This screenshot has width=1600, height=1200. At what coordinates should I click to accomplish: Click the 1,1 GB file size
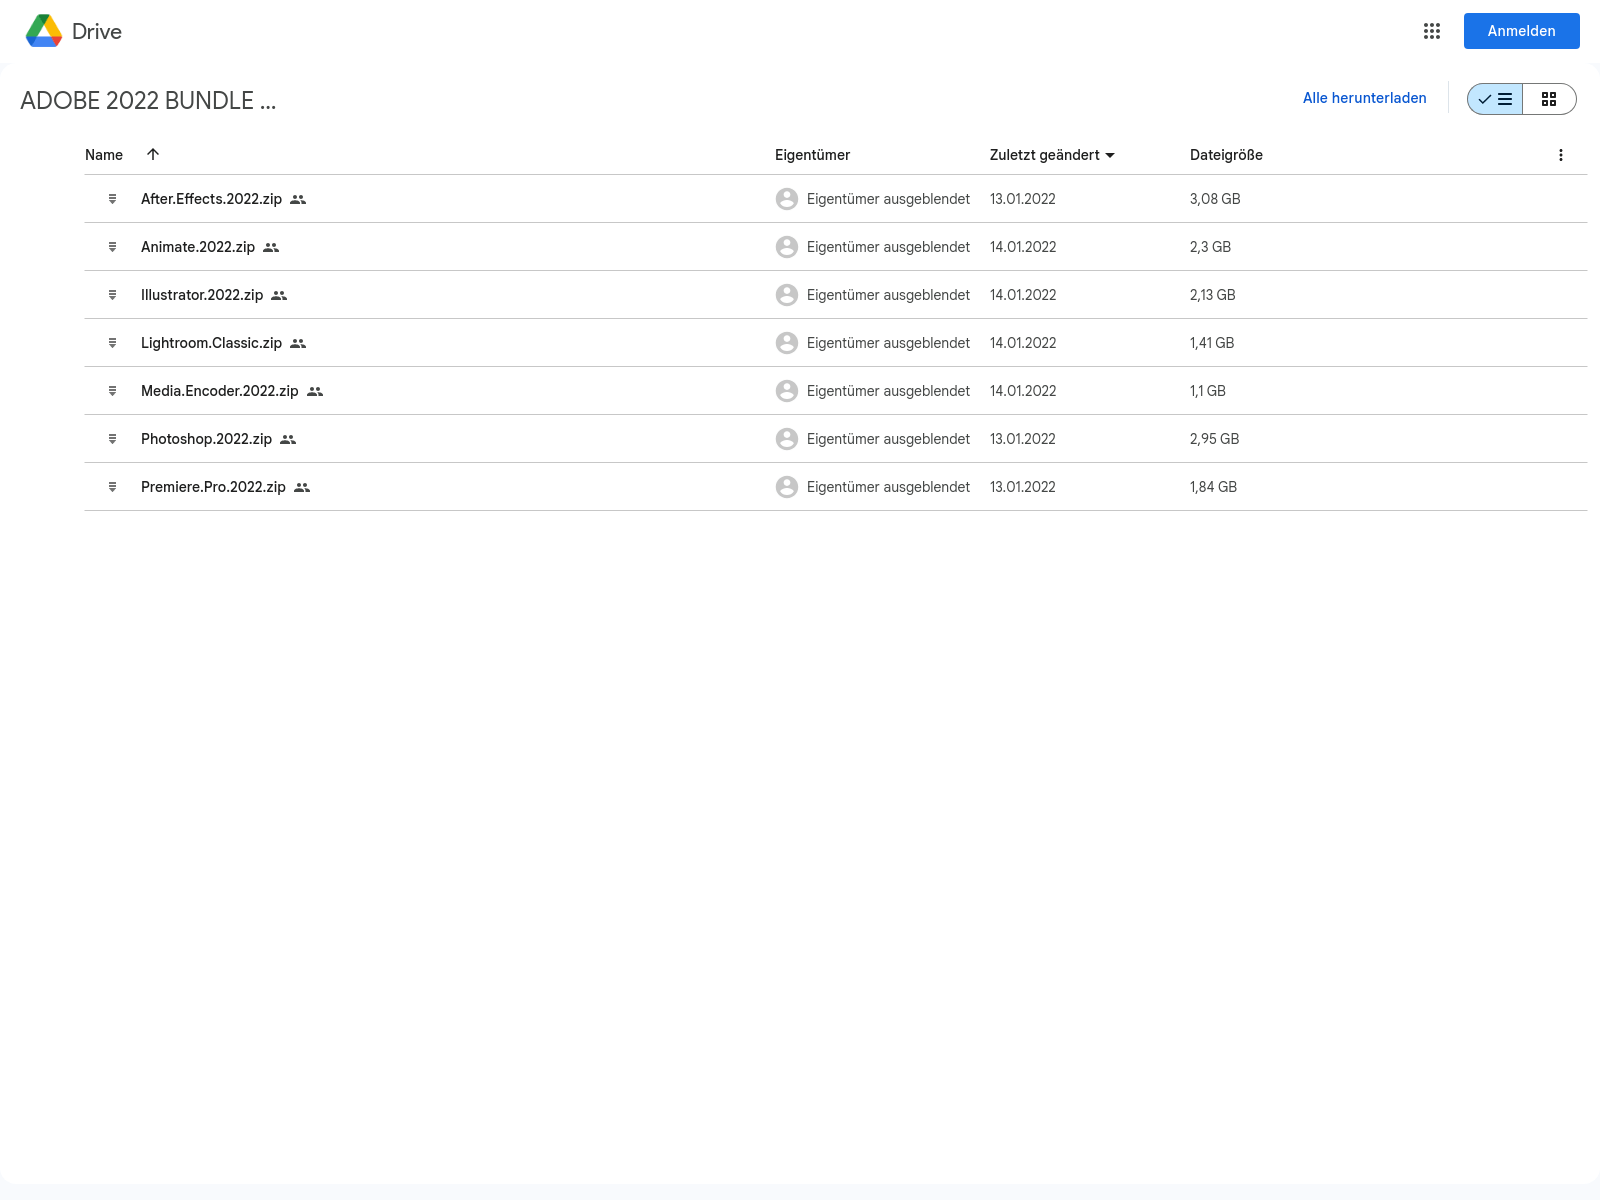pos(1208,391)
